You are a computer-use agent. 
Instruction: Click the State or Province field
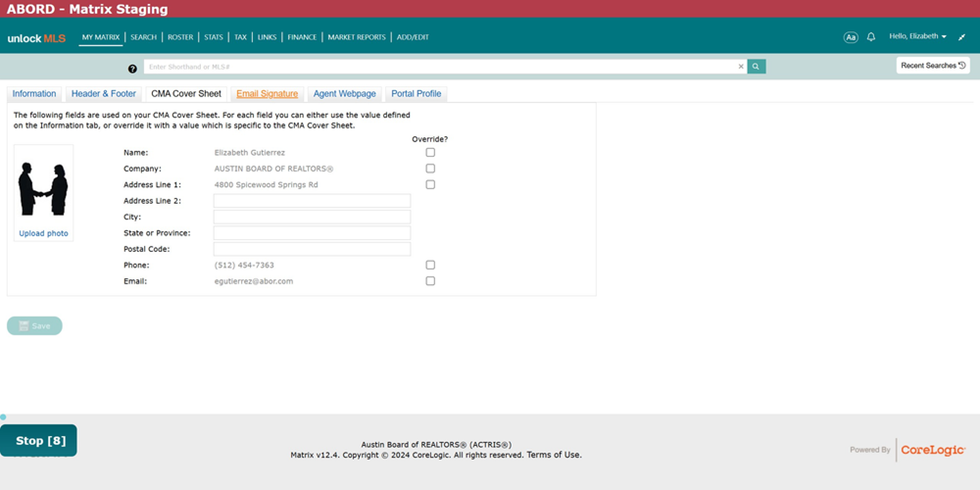click(312, 233)
